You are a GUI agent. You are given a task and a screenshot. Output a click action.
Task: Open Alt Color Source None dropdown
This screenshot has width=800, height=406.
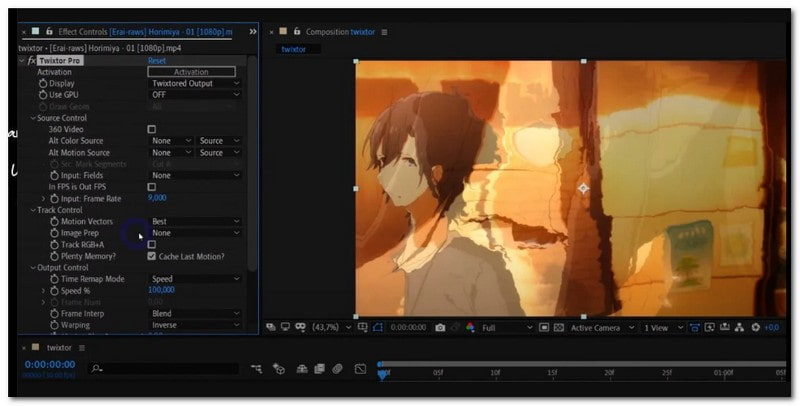171,141
